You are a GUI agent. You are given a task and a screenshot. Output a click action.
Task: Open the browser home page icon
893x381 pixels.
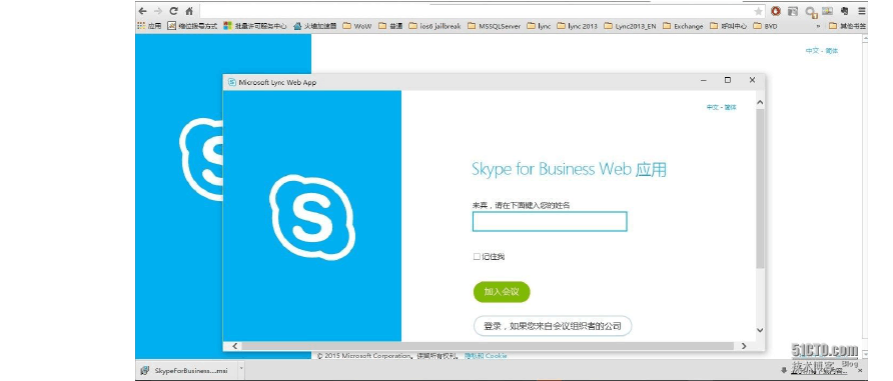pyautogui.click(x=189, y=11)
